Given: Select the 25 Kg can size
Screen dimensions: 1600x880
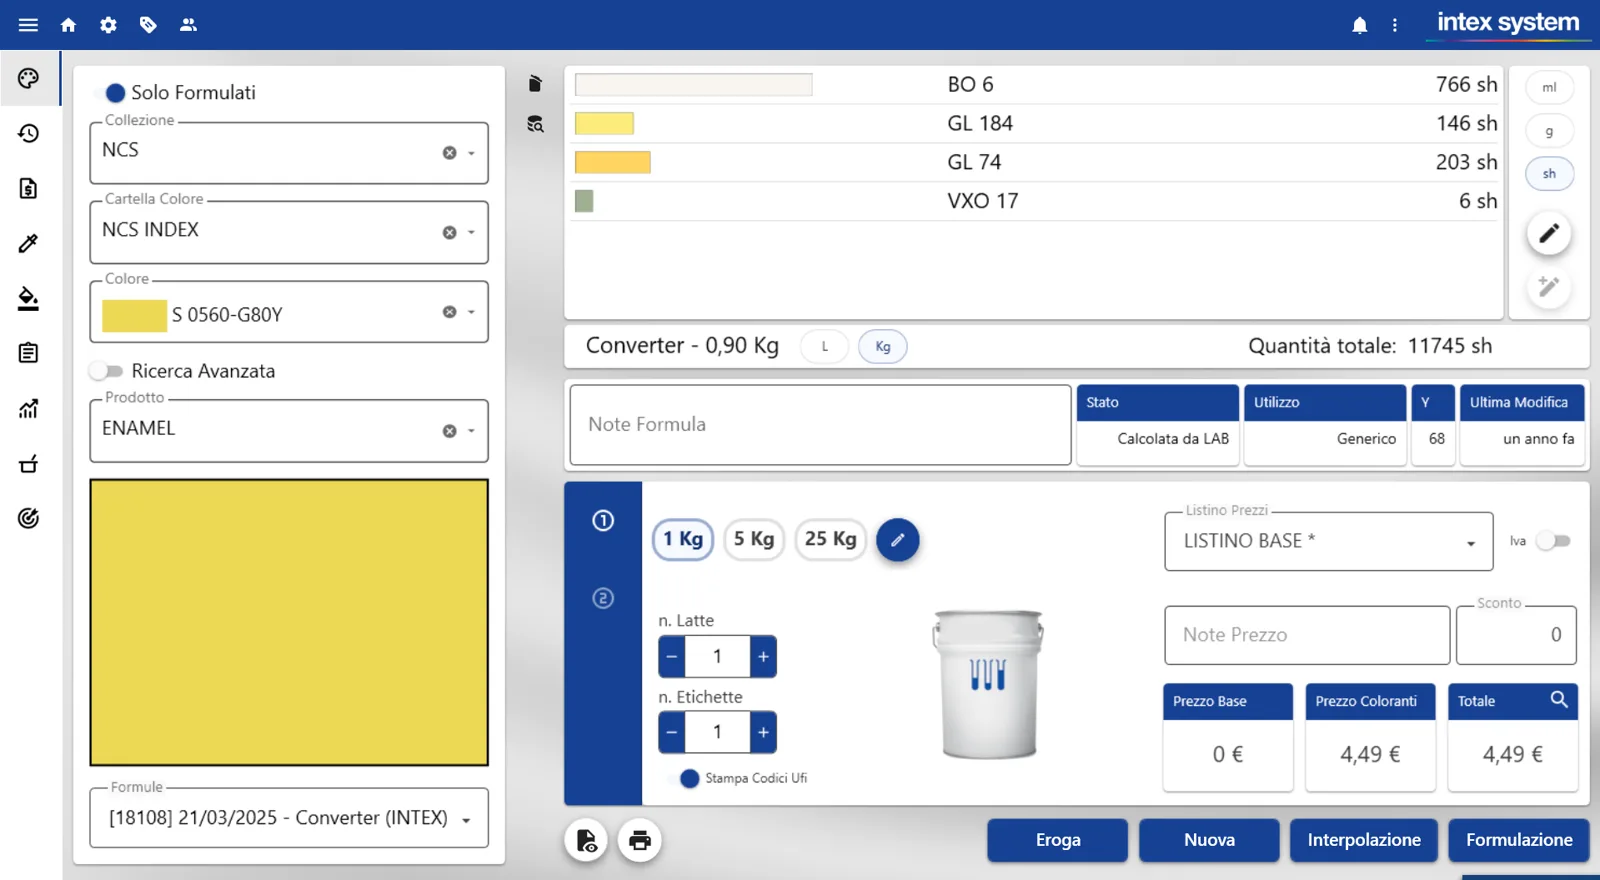Looking at the screenshot, I should (830, 540).
